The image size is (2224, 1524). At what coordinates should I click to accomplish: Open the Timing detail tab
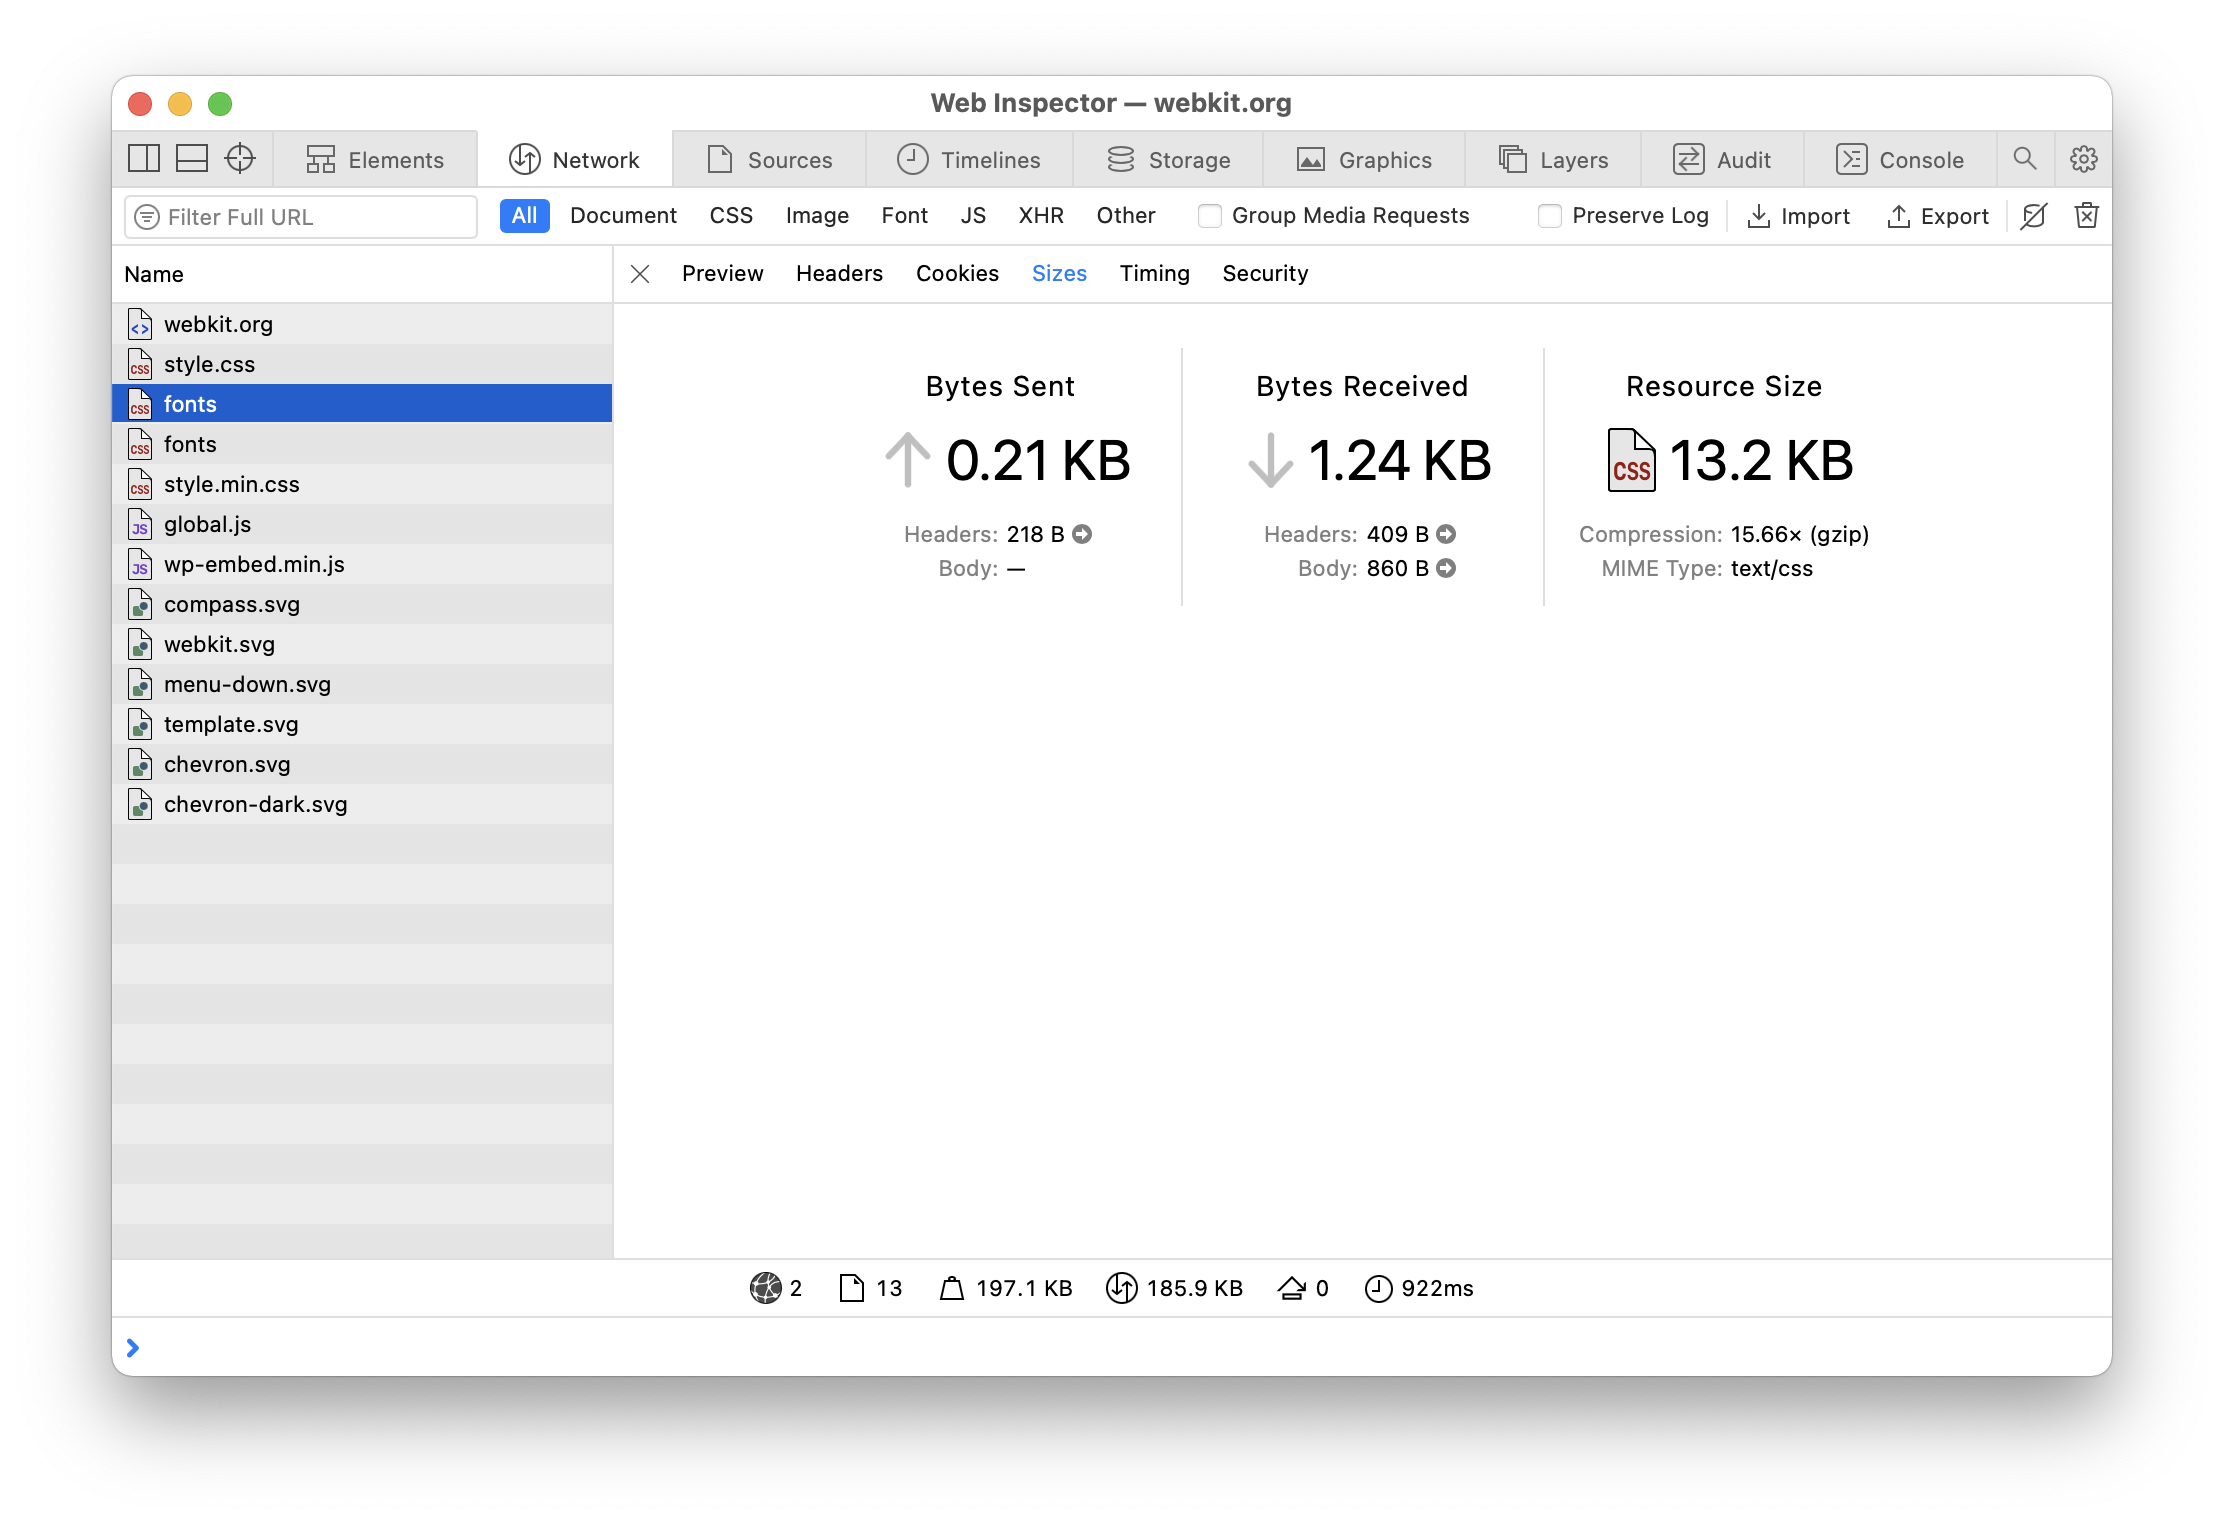[x=1154, y=274]
